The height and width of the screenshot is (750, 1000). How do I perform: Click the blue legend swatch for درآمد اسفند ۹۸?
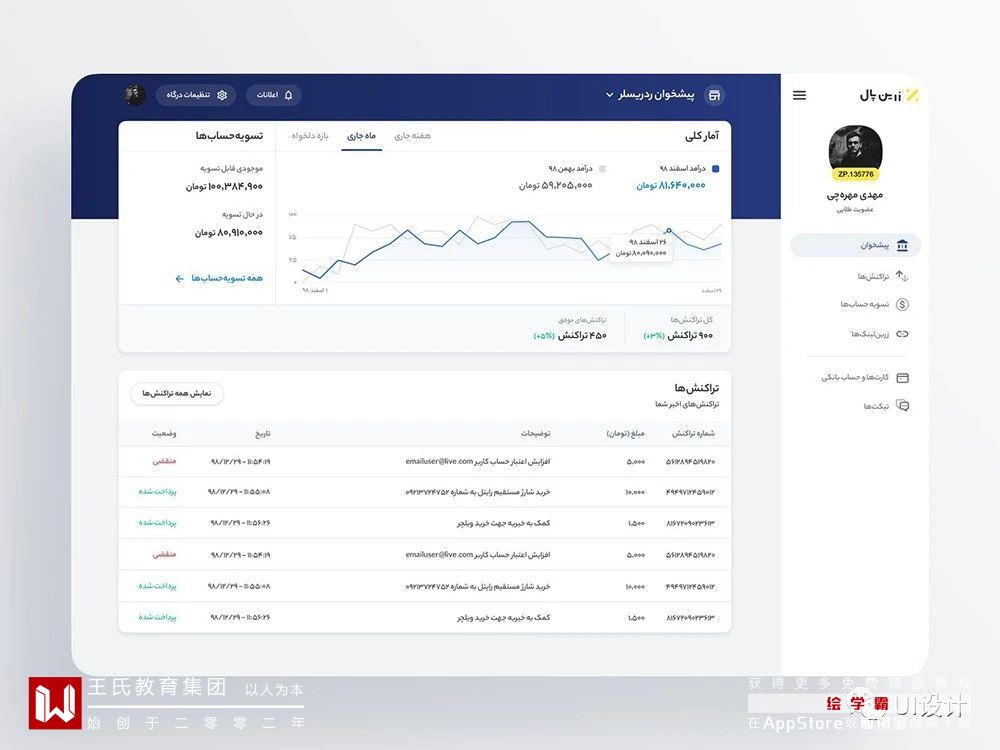click(x=716, y=168)
